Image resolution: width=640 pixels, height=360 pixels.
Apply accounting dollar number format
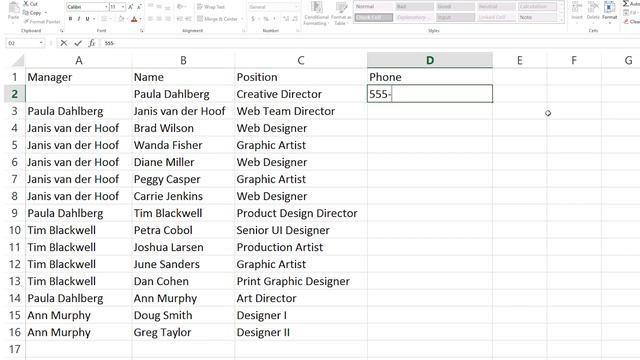(x=253, y=19)
